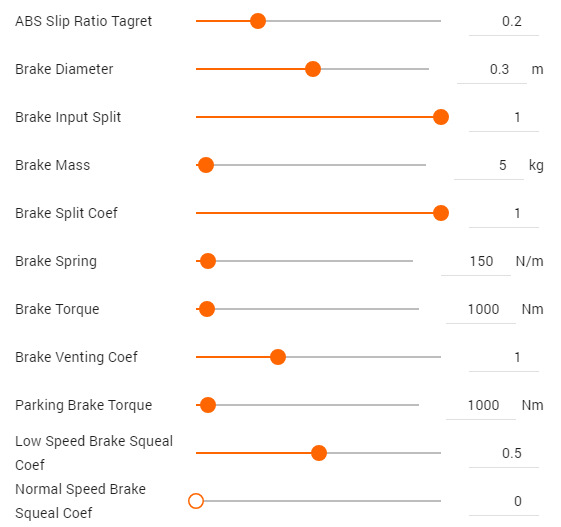
Task: Click the Brake Spring slider handle
Action: 208,261
